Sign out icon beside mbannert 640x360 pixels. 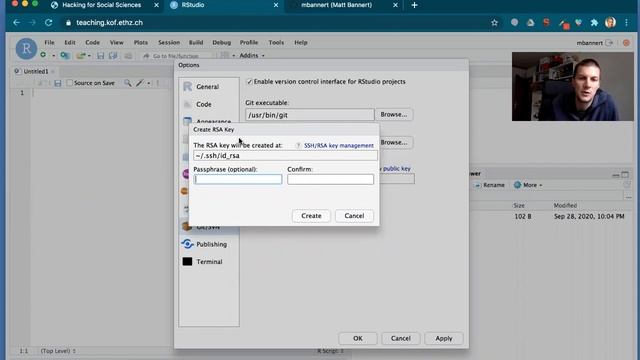[x=609, y=42]
